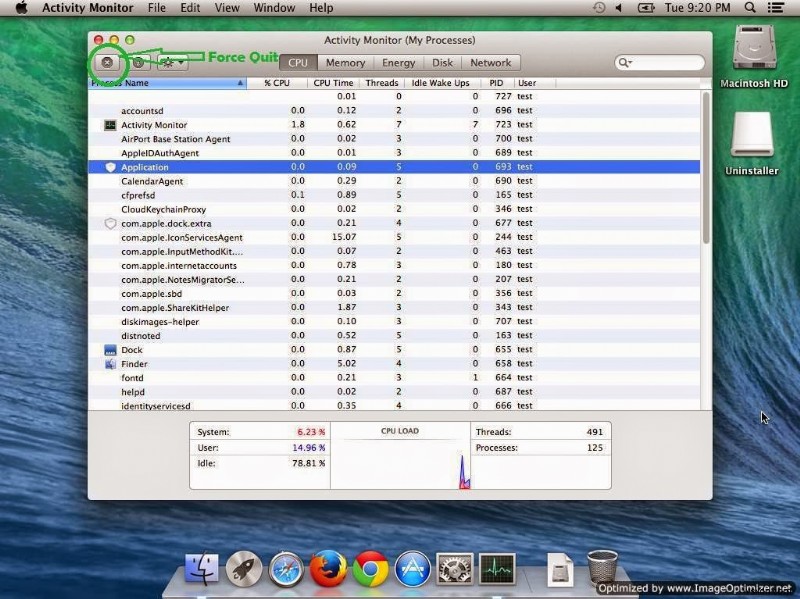Image resolution: width=800 pixels, height=599 pixels.
Task: Click the Dock process icon in the list
Action: coord(112,350)
